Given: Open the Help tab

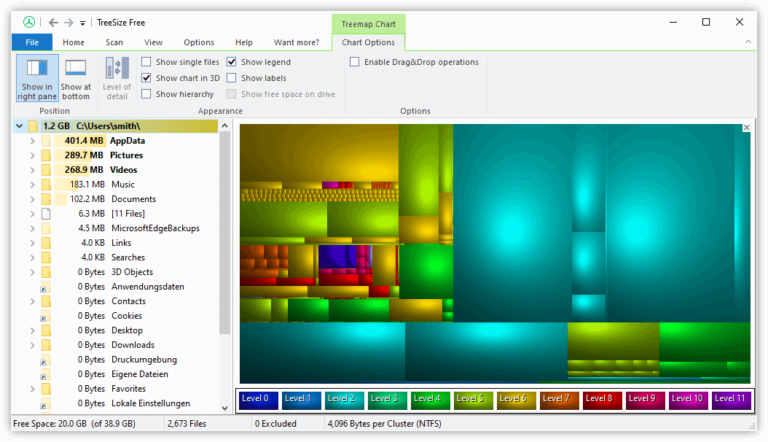Looking at the screenshot, I should (x=244, y=42).
